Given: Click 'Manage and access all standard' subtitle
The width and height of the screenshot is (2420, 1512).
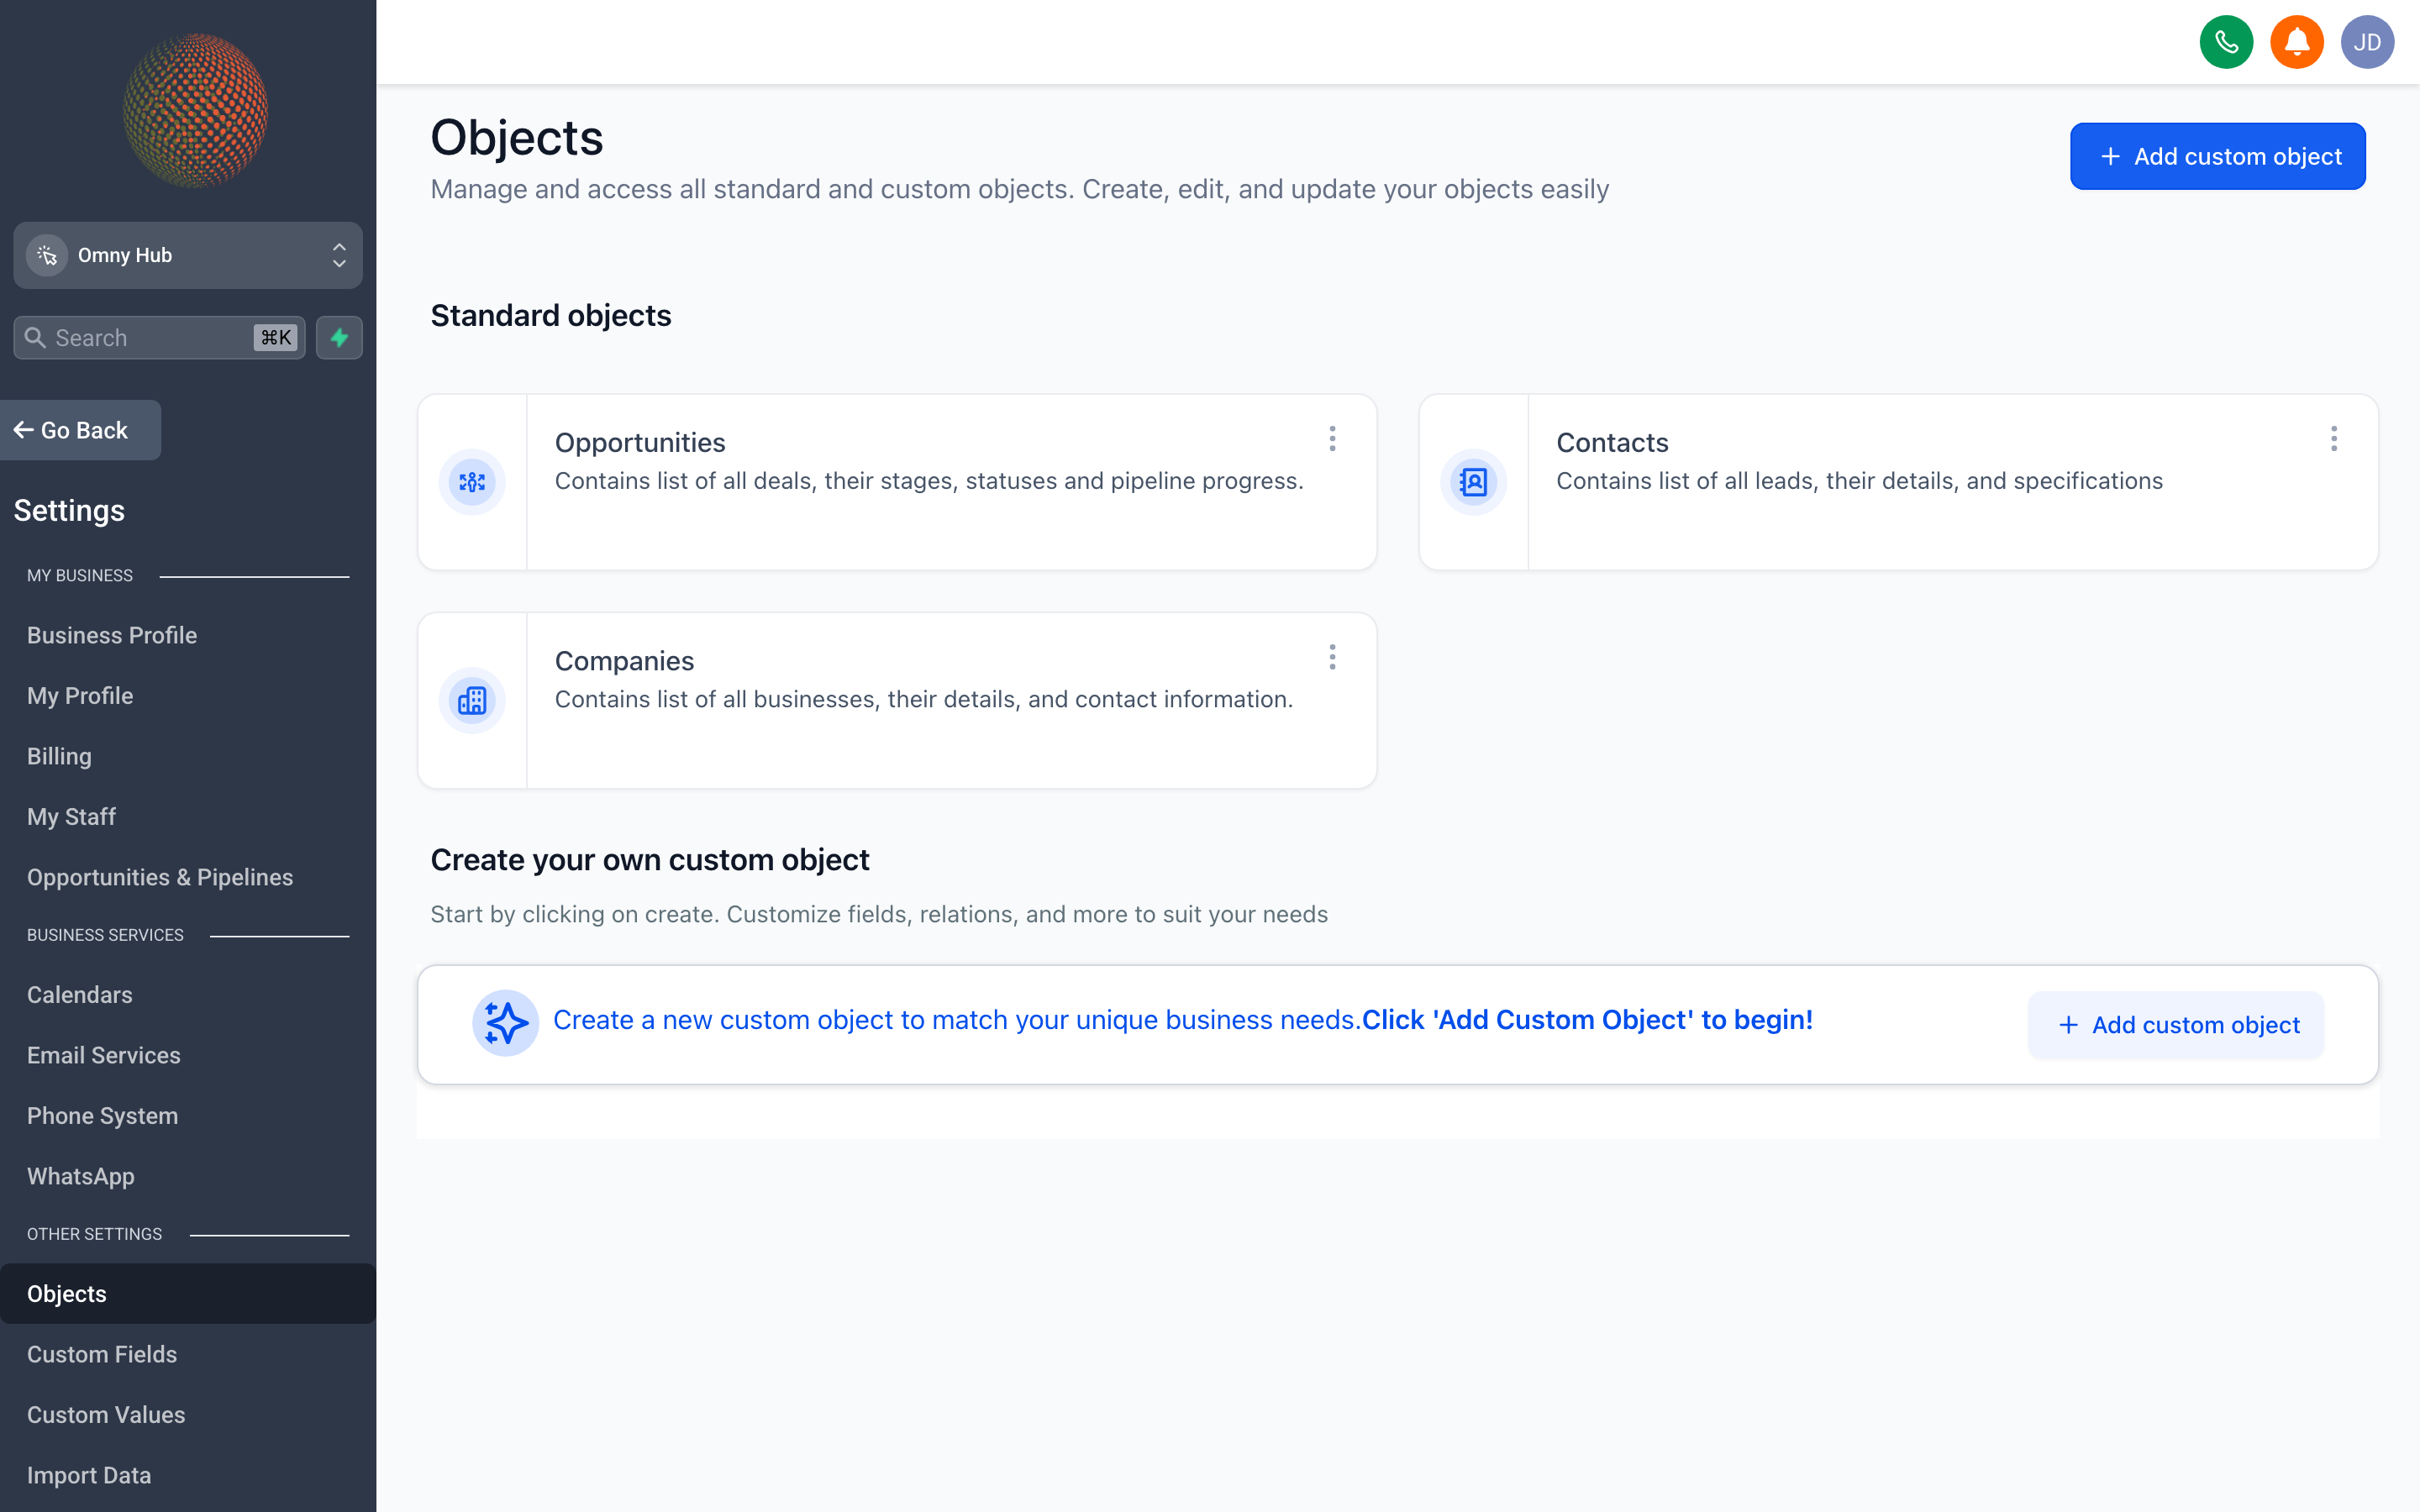Looking at the screenshot, I should (1020, 189).
